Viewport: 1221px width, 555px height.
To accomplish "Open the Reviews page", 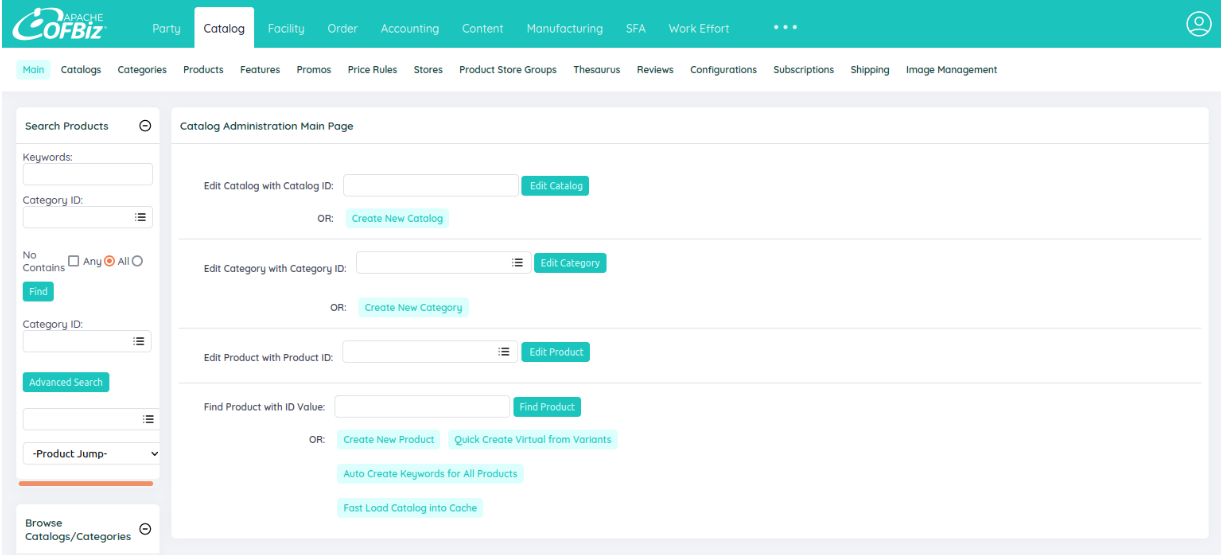I will coord(655,70).
